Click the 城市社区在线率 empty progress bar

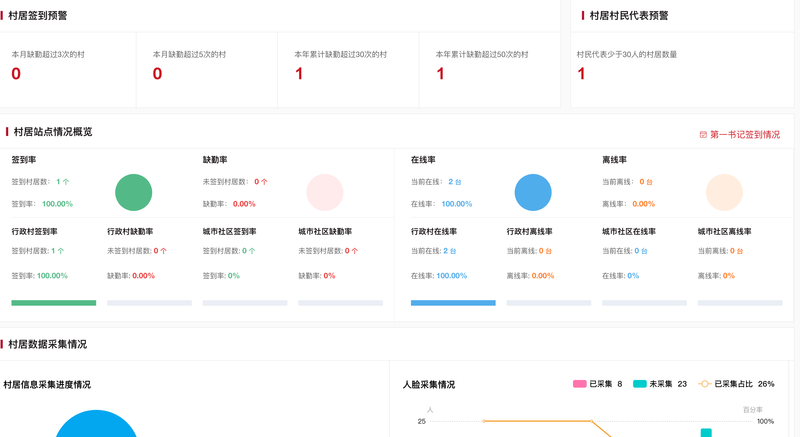tap(644, 303)
